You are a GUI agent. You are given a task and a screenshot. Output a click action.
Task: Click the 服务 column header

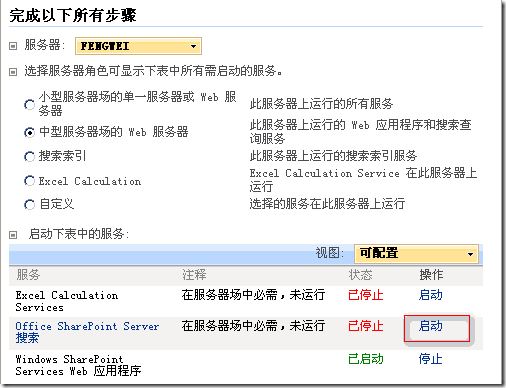(28, 275)
